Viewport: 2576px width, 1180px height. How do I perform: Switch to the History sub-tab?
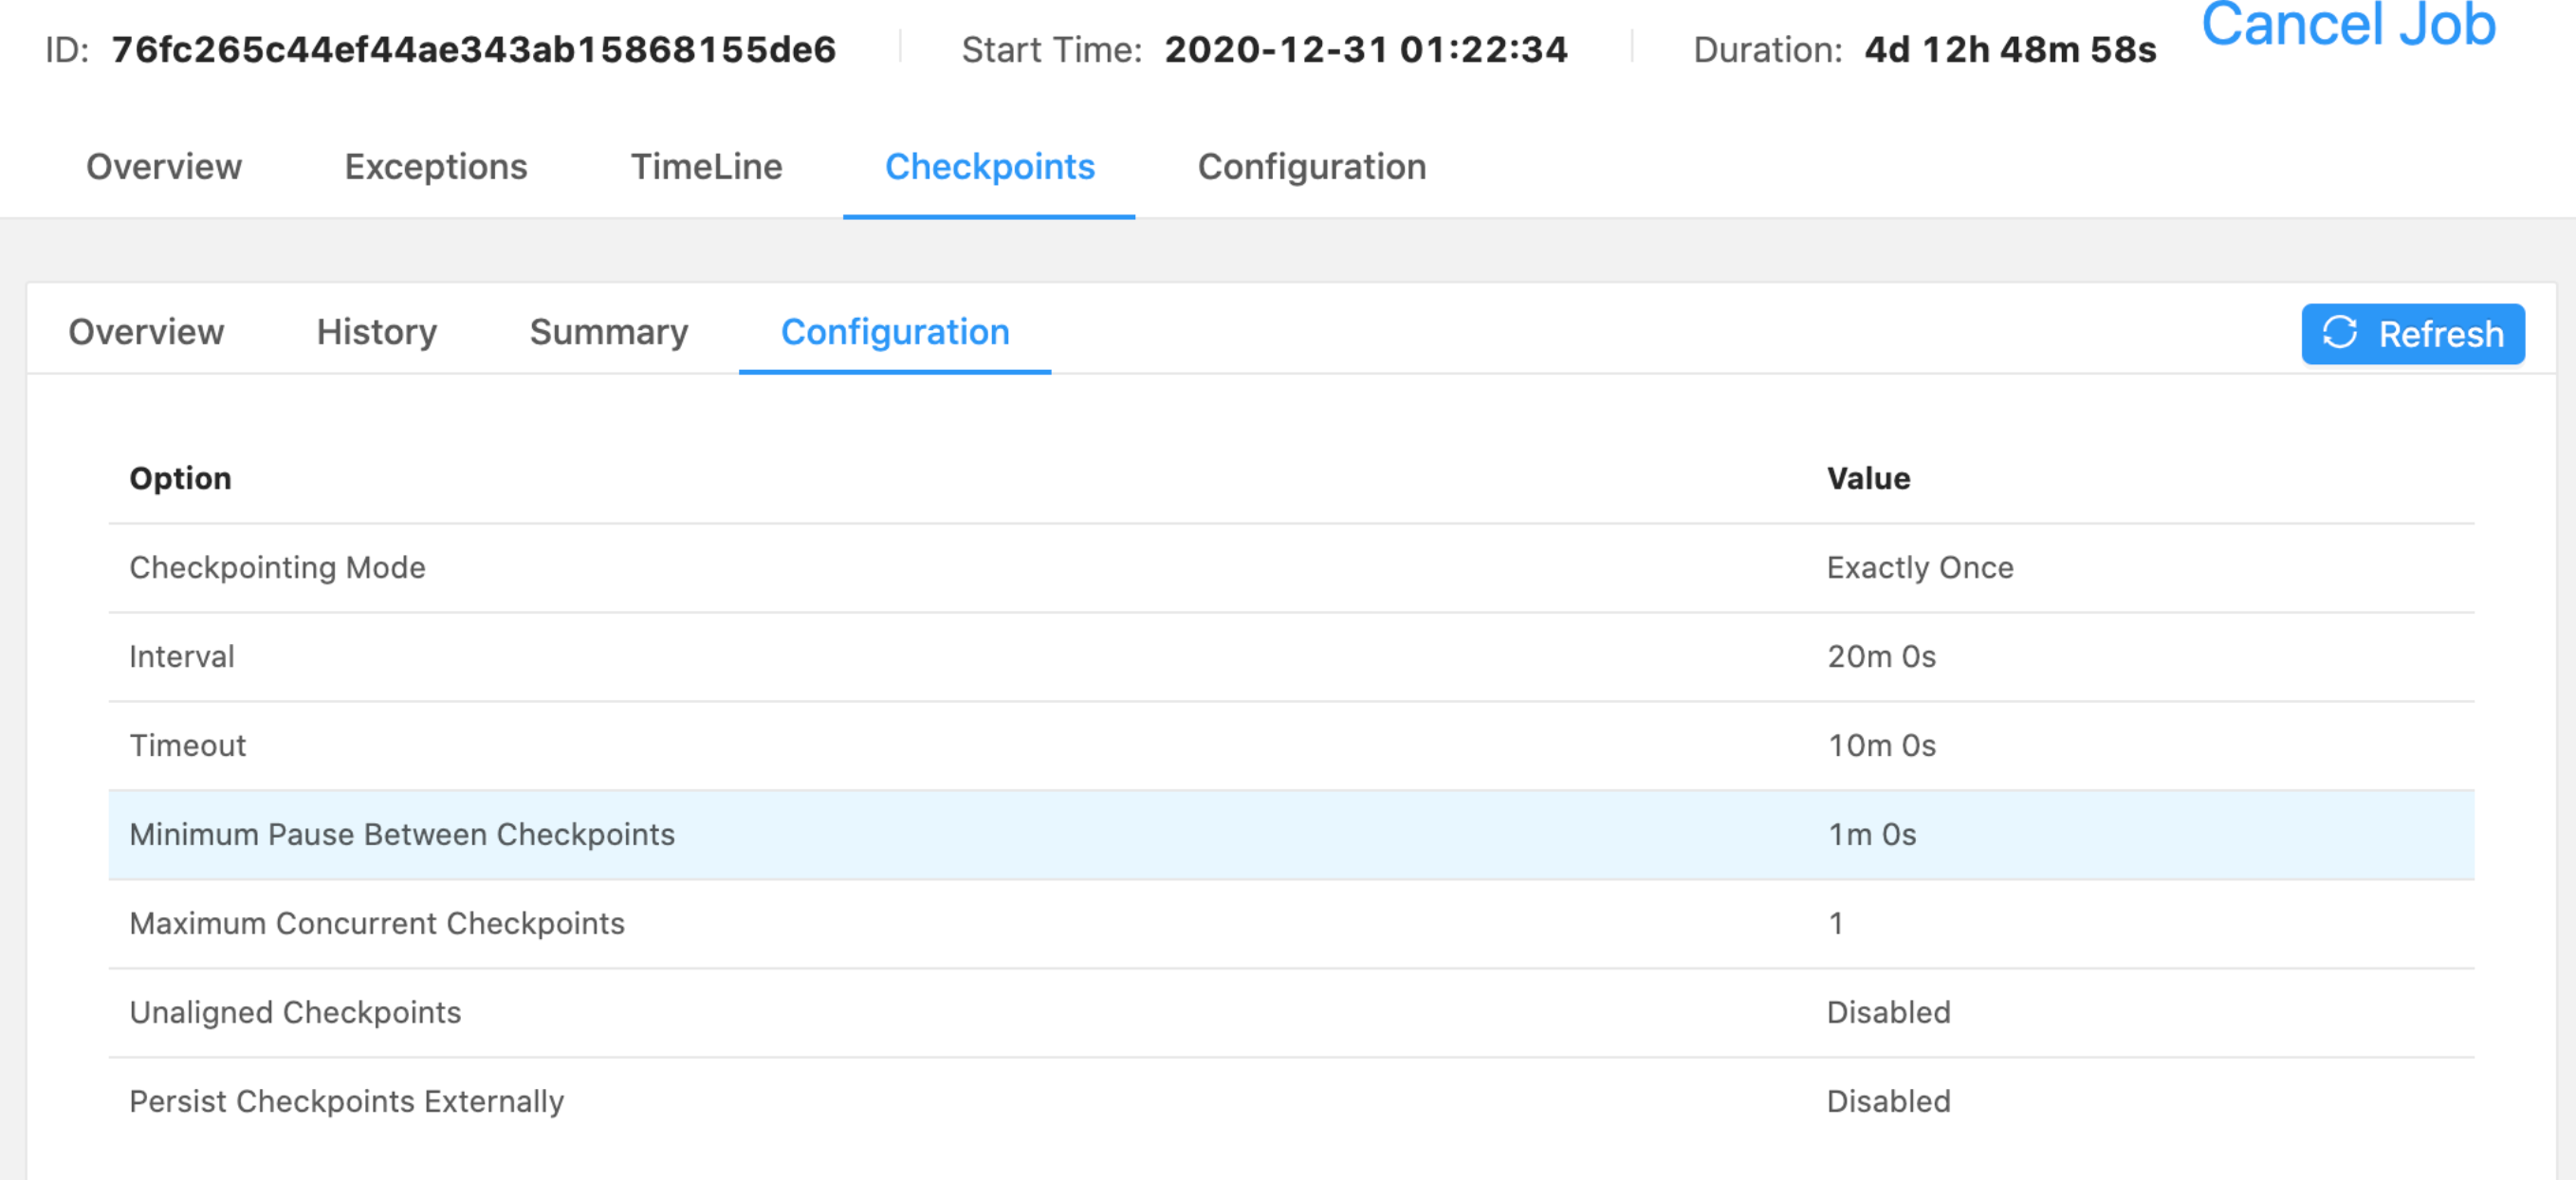pos(376,332)
